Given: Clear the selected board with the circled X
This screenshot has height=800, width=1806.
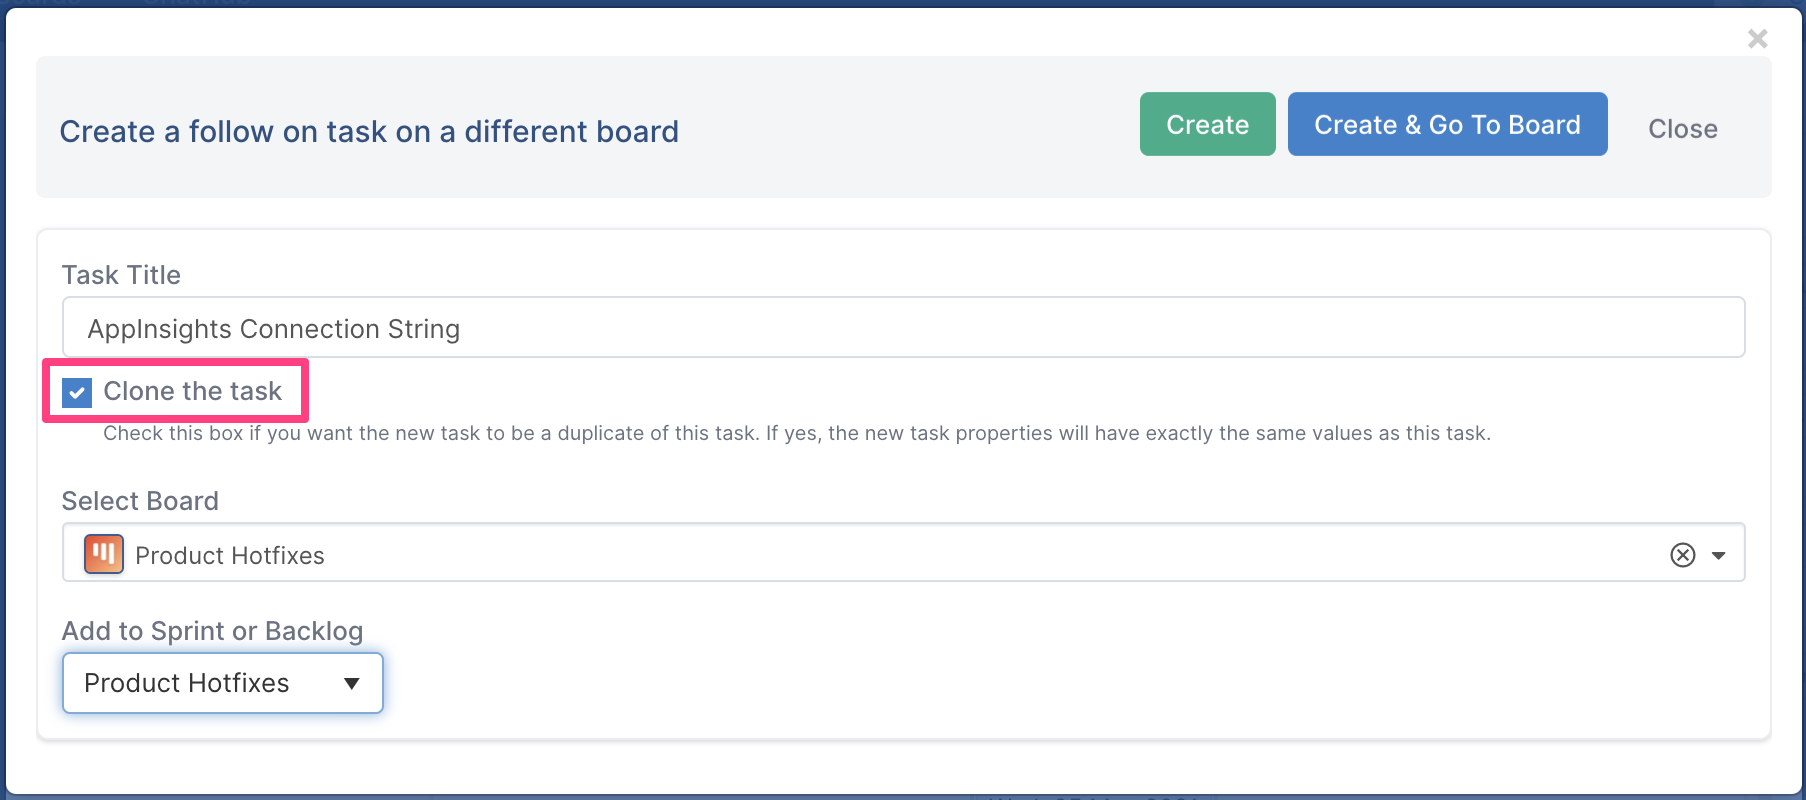Looking at the screenshot, I should pyautogui.click(x=1683, y=555).
